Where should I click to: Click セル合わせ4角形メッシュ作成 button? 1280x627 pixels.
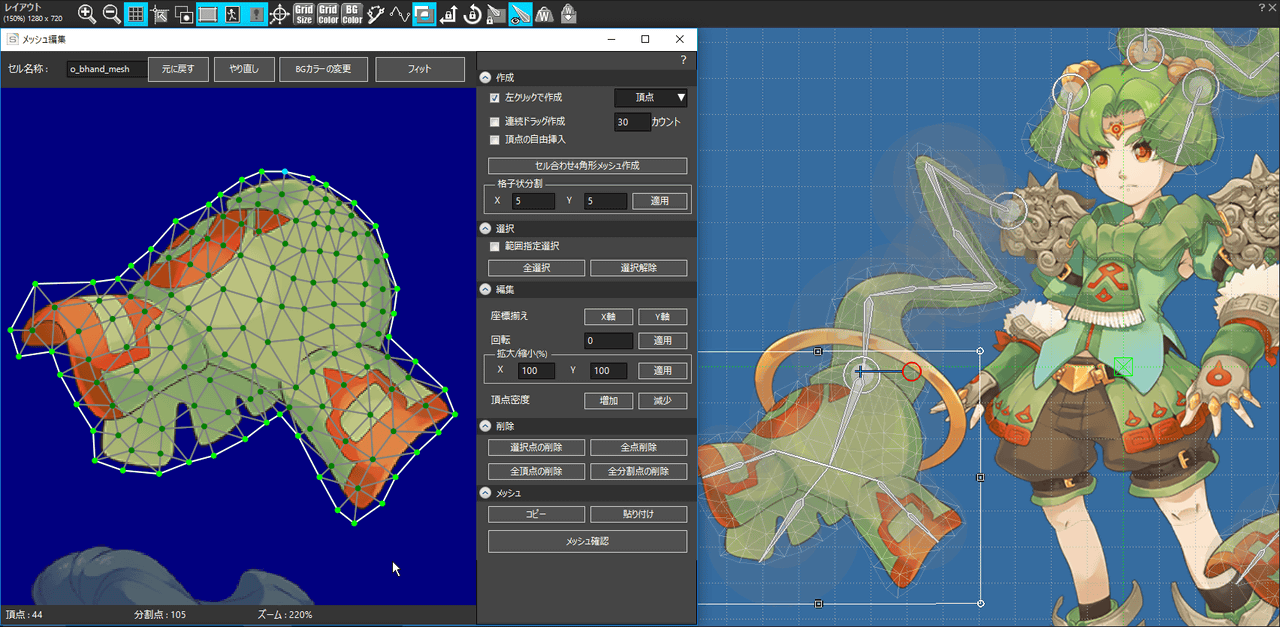tap(588, 165)
